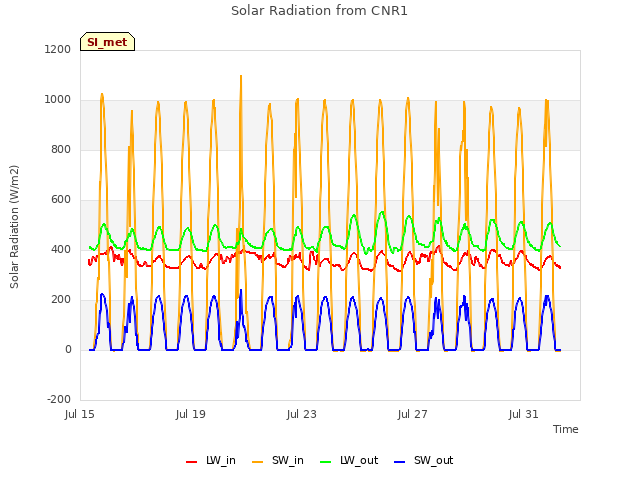
Task: Click the red LW_in legend swatch
Action: coord(191,462)
